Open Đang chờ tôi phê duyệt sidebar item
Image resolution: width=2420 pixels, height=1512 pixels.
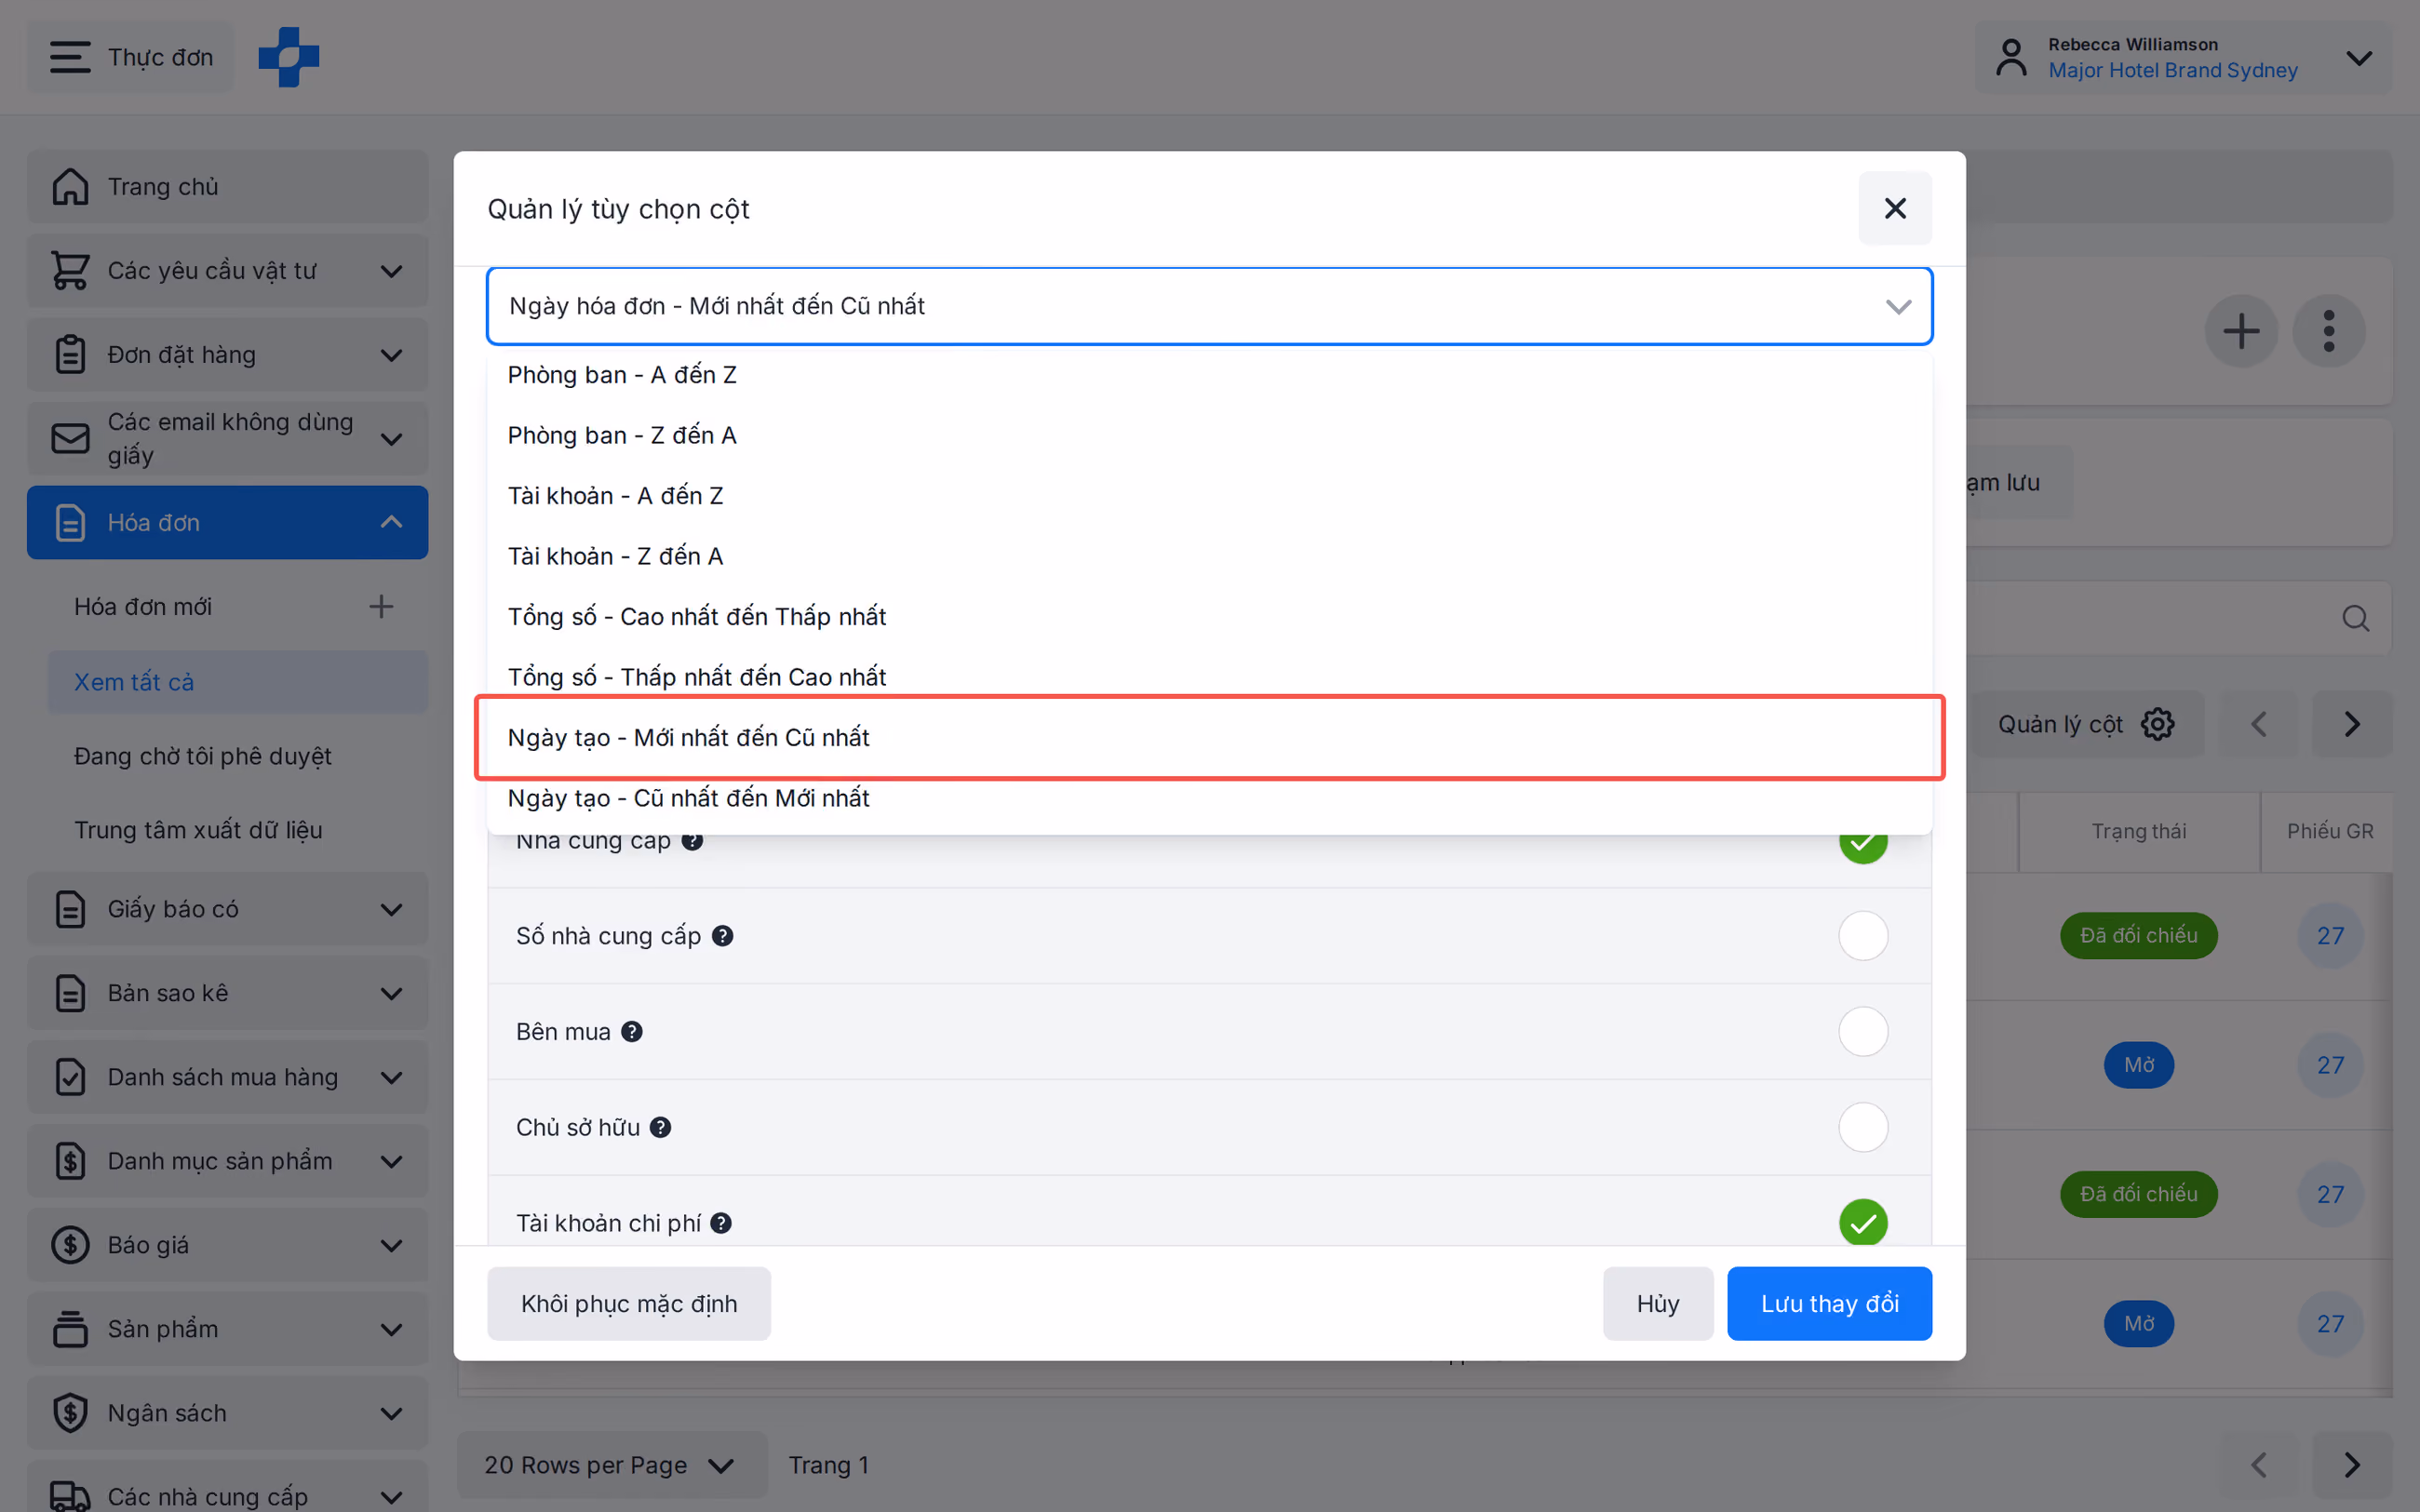point(203,756)
